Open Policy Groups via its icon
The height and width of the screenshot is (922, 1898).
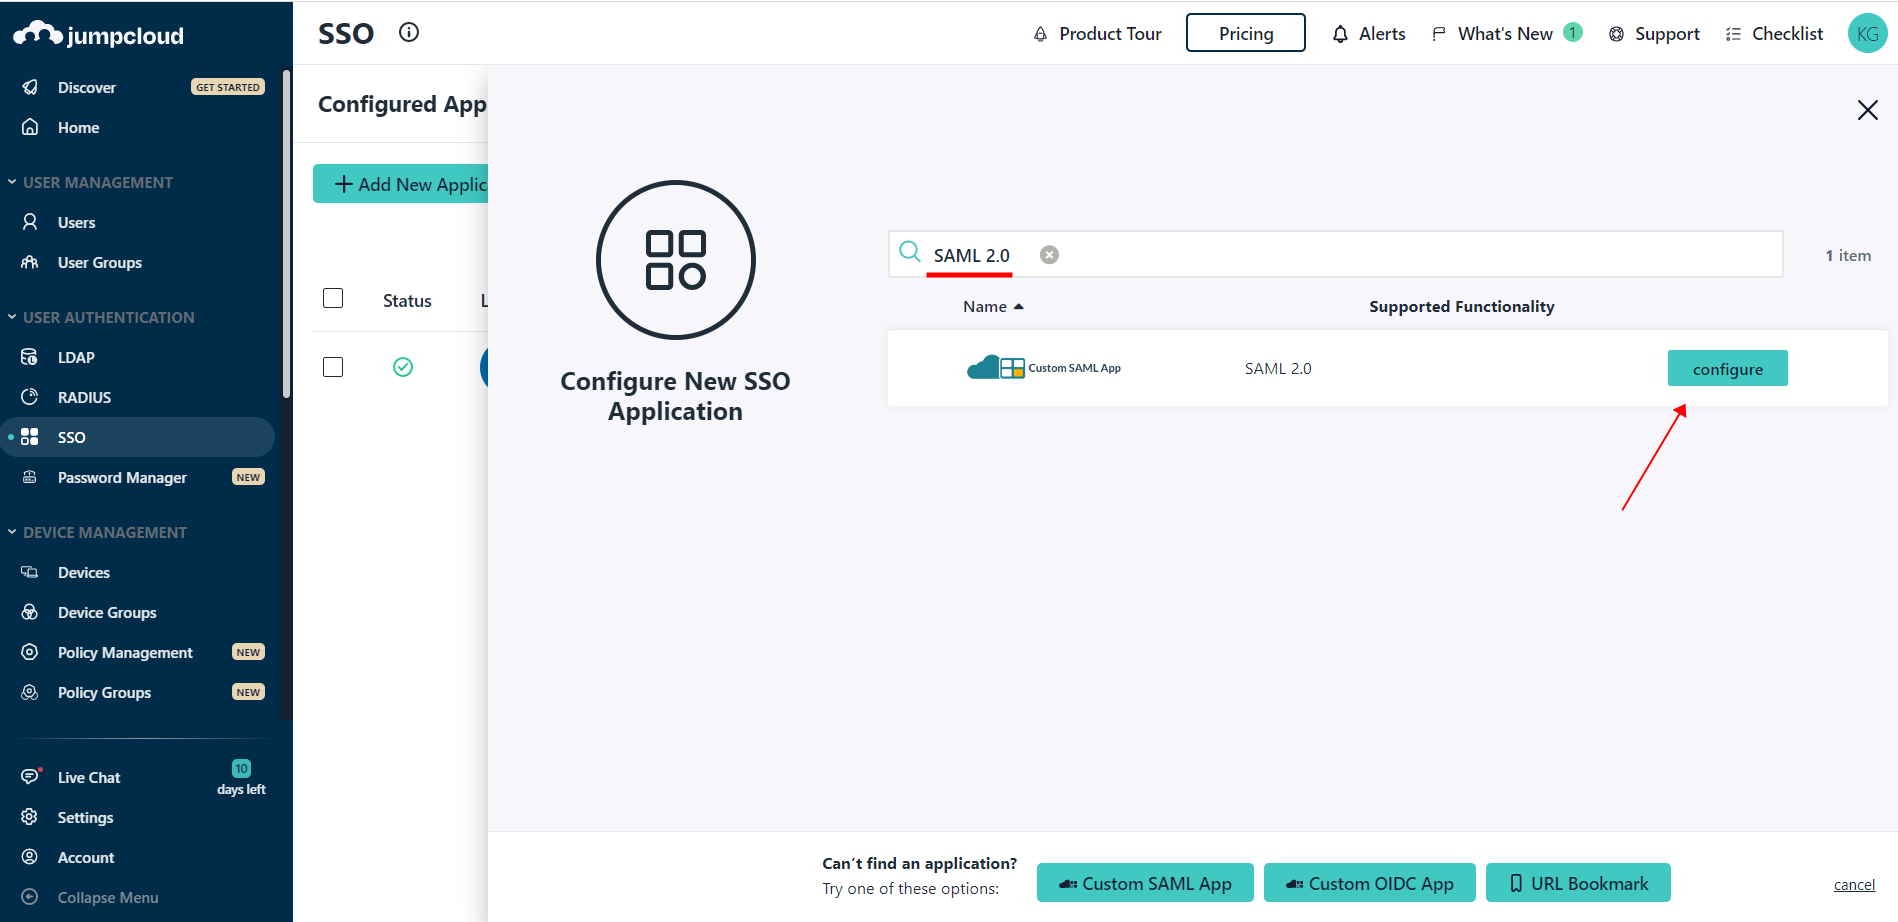(x=30, y=692)
